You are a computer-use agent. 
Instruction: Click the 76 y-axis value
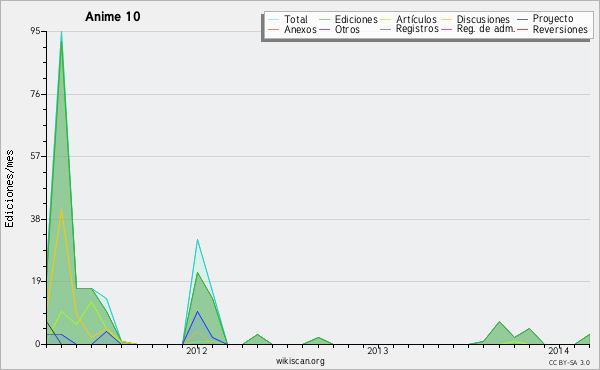click(x=35, y=94)
